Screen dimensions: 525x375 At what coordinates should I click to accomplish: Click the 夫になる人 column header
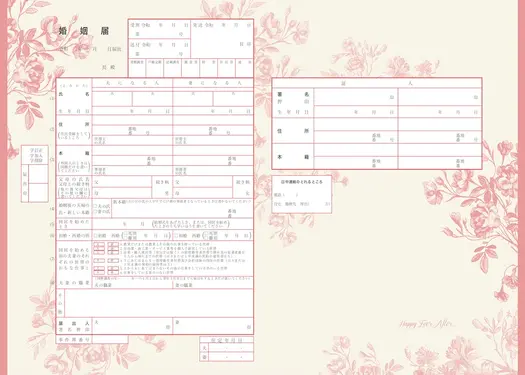[132, 83]
